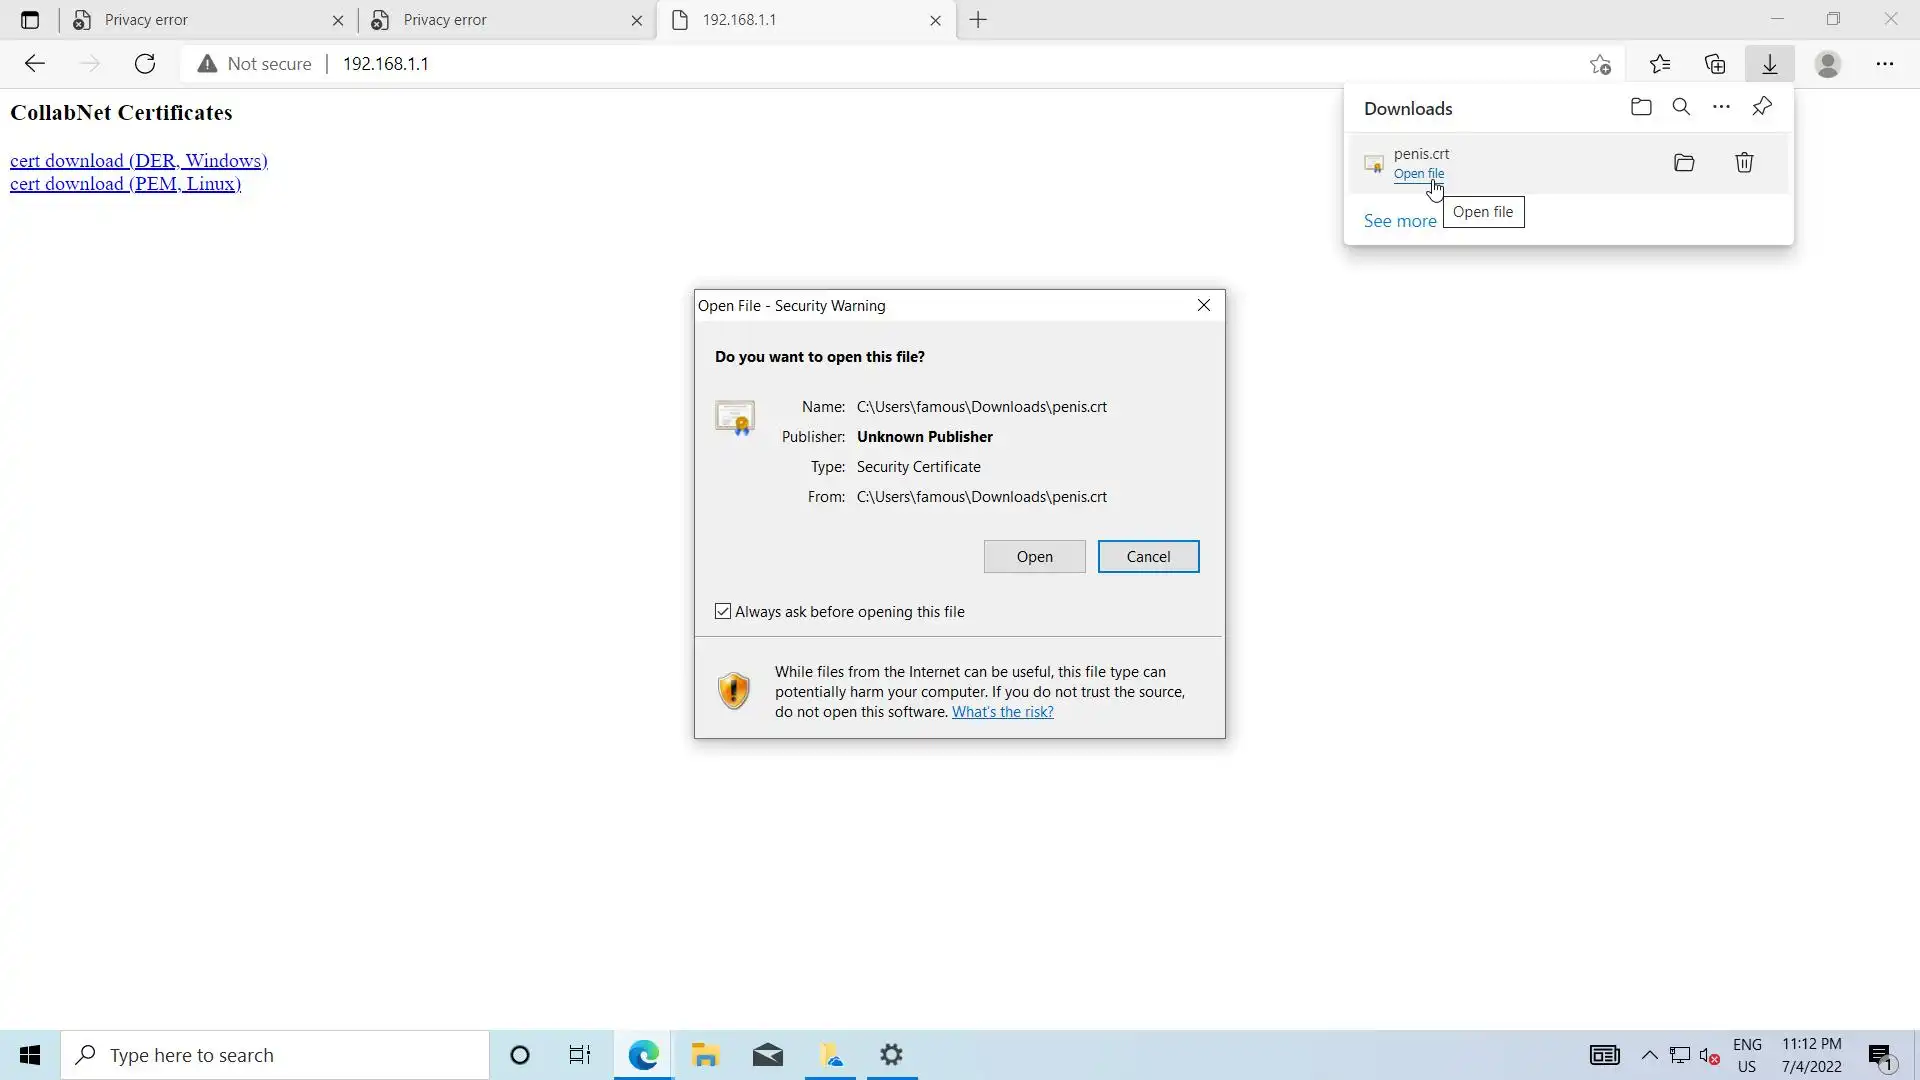Add this page to favorites

click(1600, 64)
